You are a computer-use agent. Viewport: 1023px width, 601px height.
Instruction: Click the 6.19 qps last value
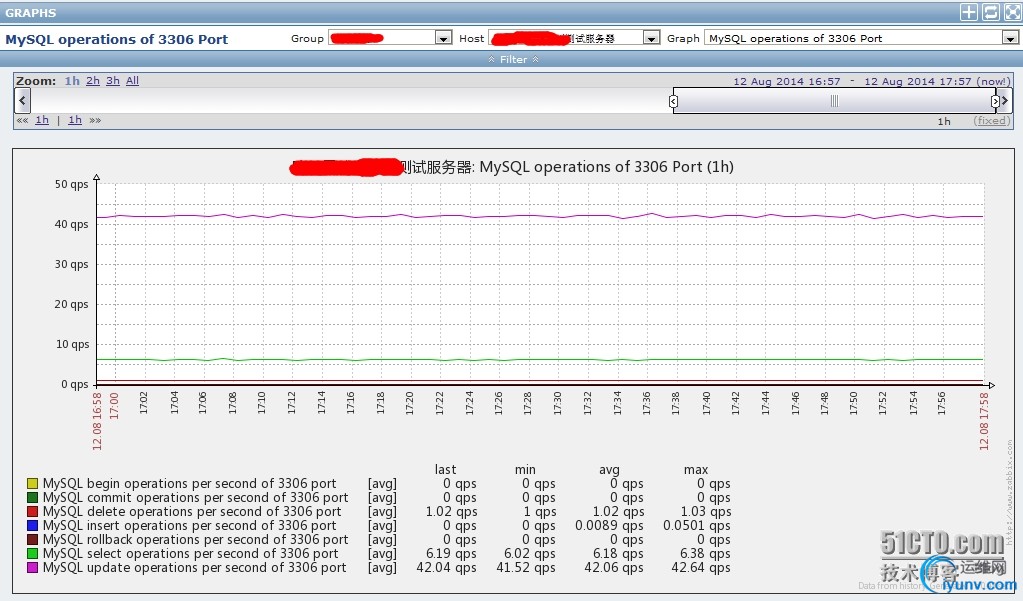(x=451, y=554)
